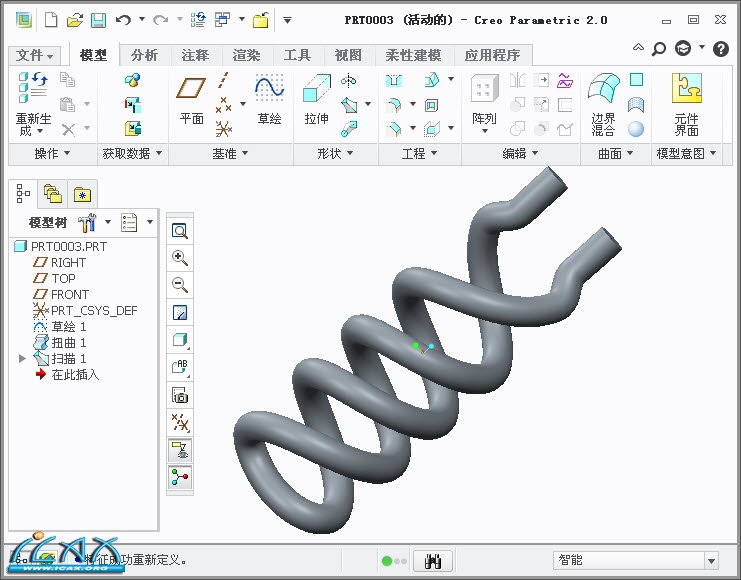Click the New file icon
Image resolution: width=741 pixels, height=580 pixels.
point(51,20)
